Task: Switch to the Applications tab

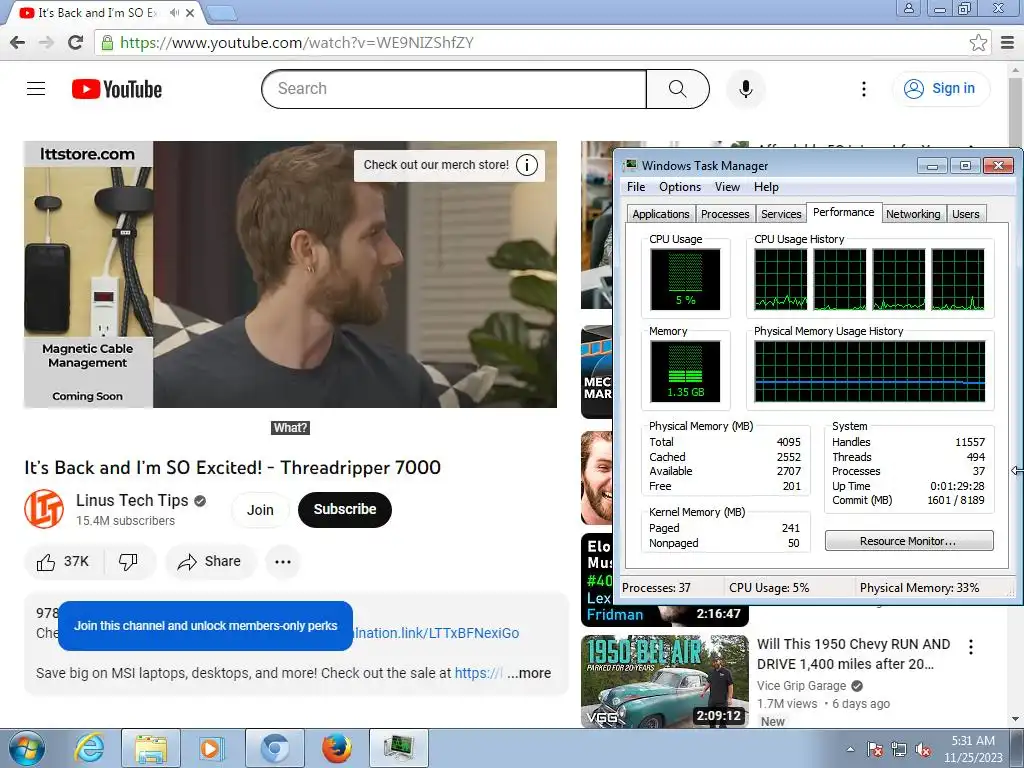Action: (660, 214)
